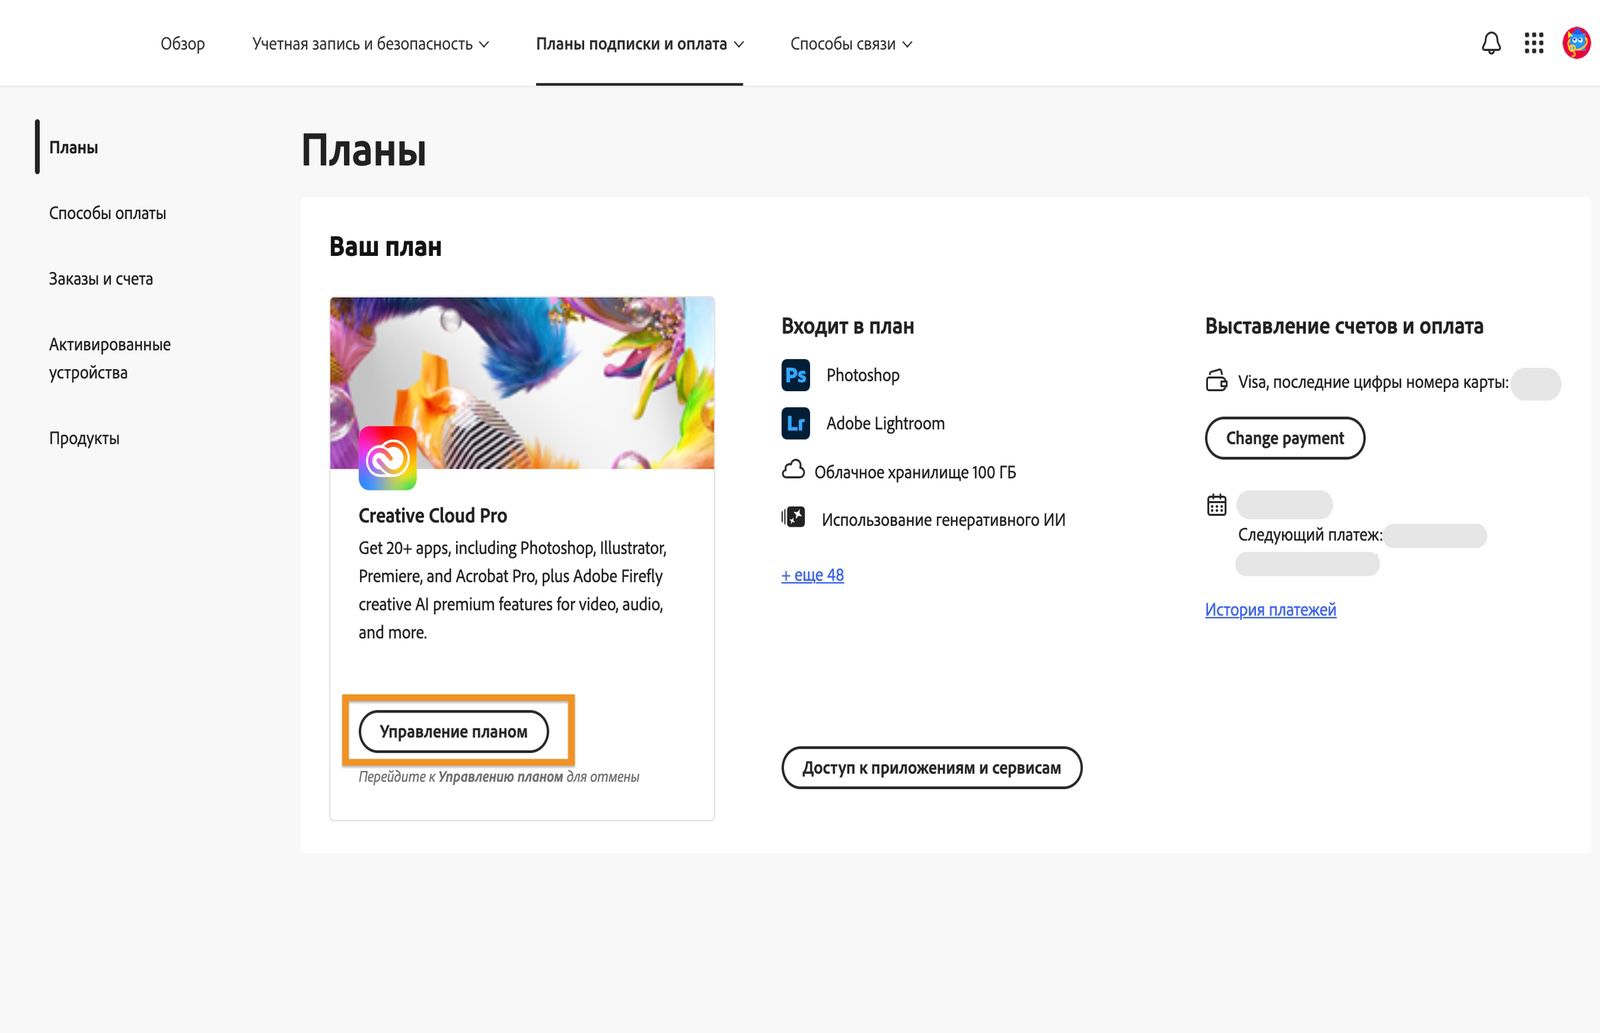
Task: Open Заказы и счета in the sidebar
Action: tap(101, 279)
